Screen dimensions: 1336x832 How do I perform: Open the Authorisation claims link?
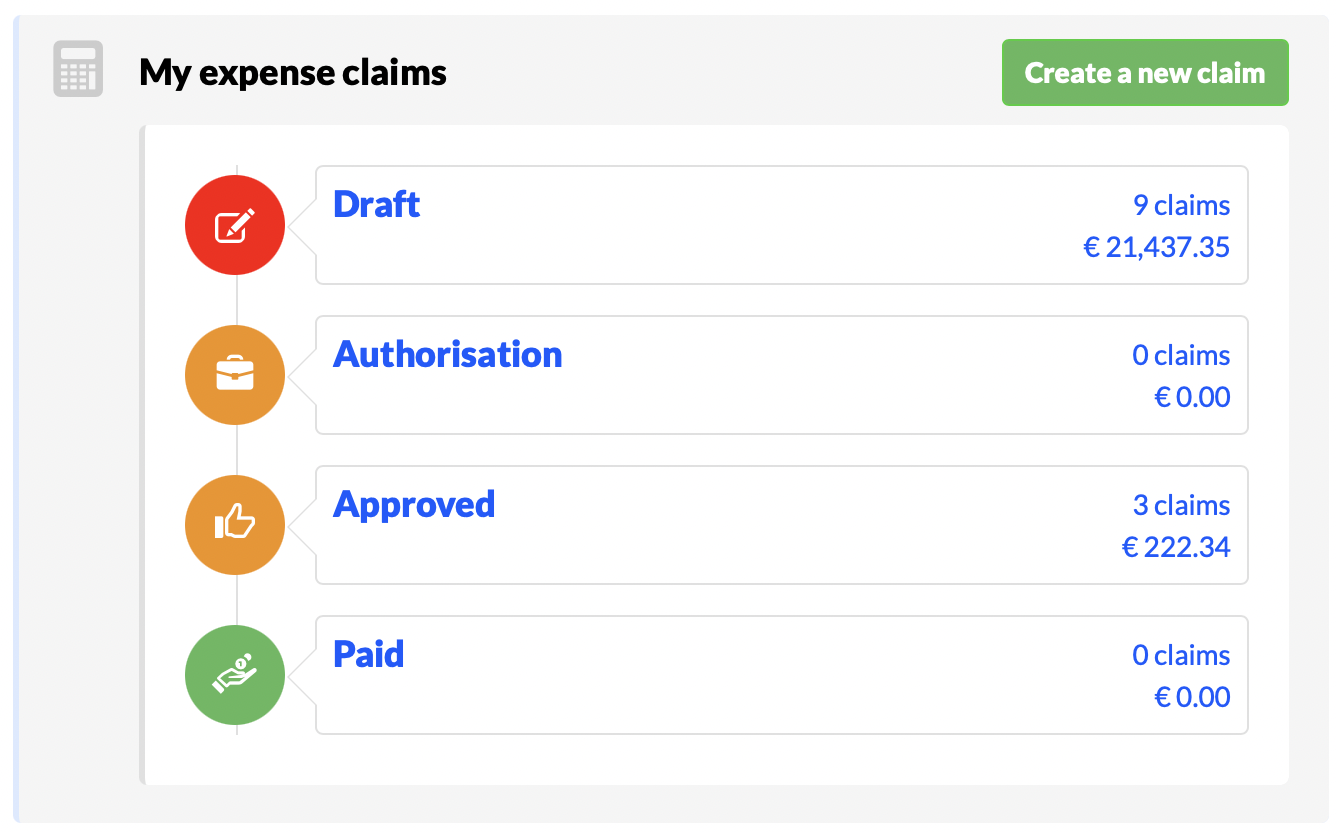pyautogui.click(x=447, y=354)
